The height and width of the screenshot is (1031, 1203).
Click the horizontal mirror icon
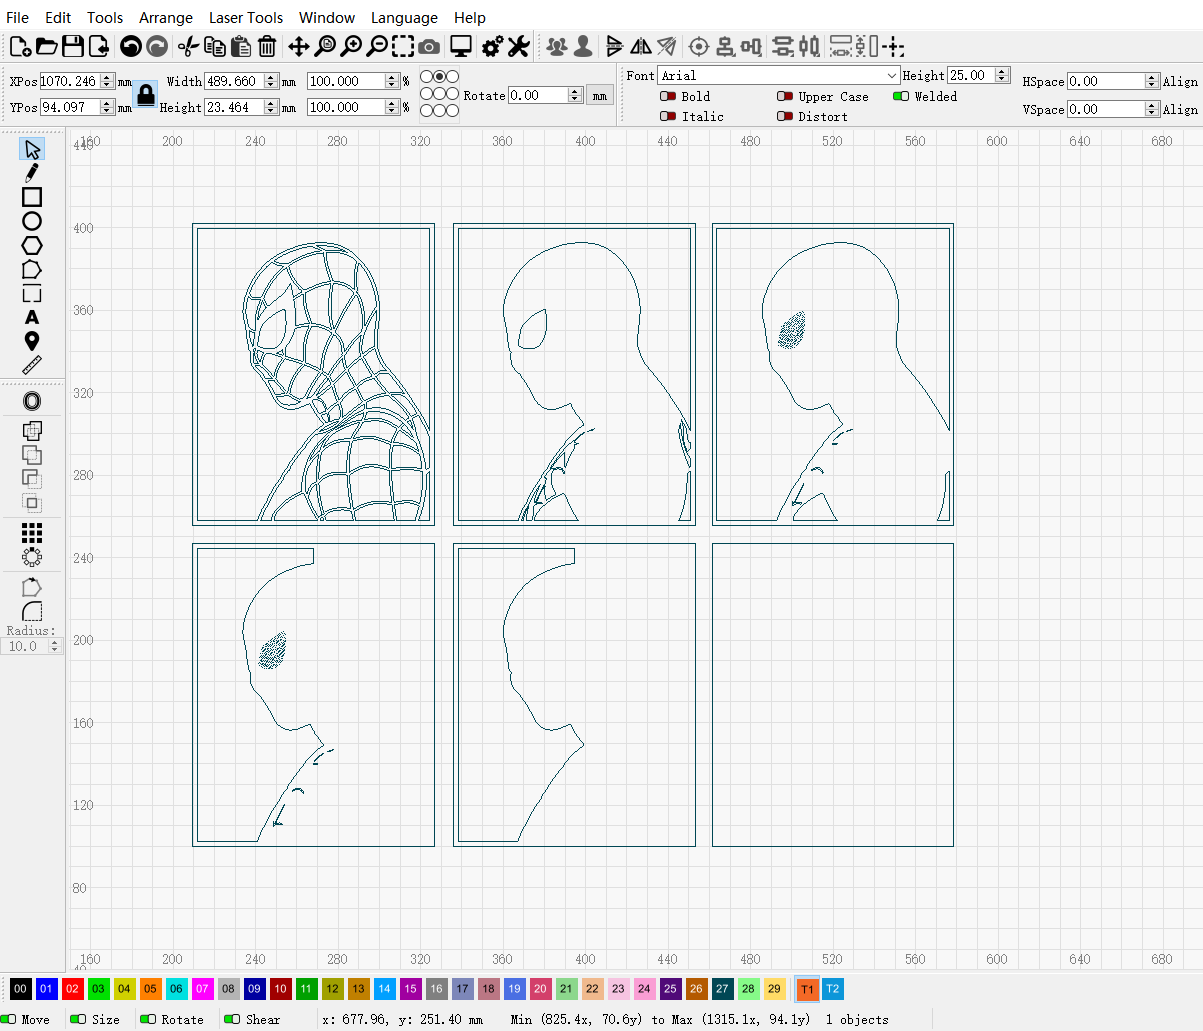tap(641, 46)
